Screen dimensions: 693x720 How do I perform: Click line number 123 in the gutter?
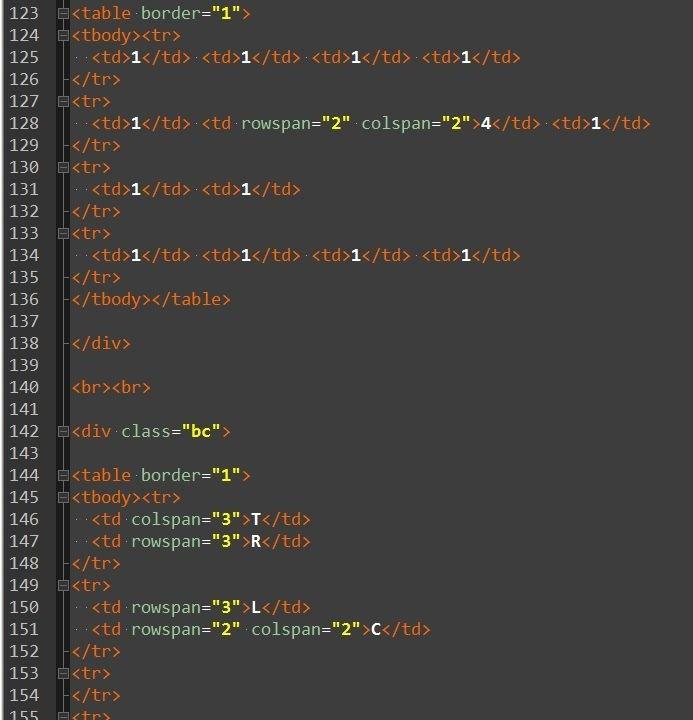pyautogui.click(x=24, y=13)
